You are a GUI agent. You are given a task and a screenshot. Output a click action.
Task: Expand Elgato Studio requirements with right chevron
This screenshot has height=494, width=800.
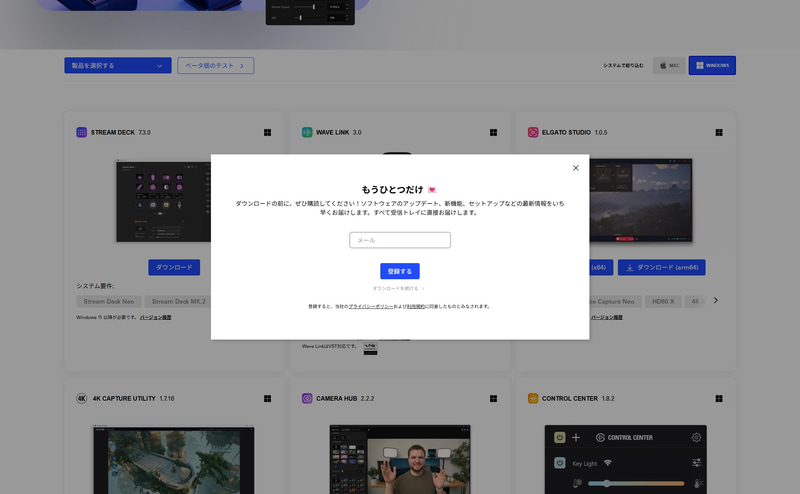(x=716, y=301)
